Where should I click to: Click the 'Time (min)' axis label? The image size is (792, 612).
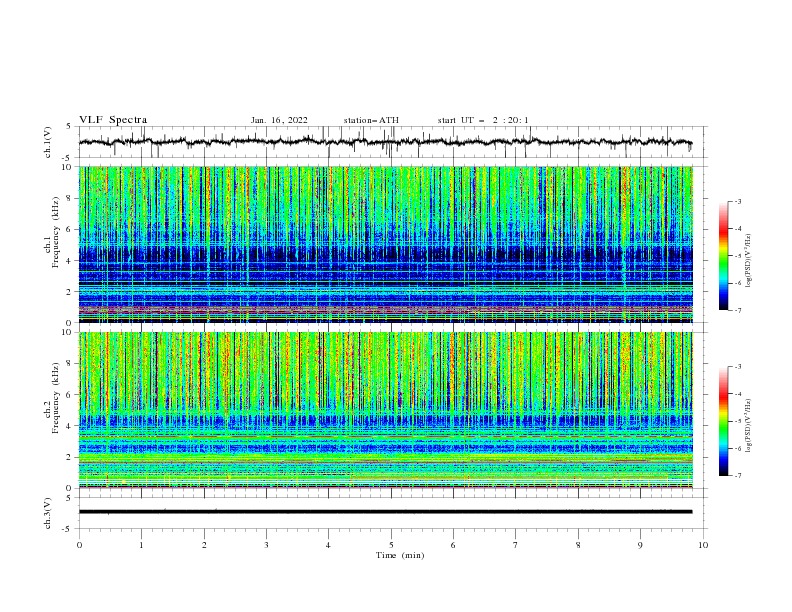[x=400, y=555]
